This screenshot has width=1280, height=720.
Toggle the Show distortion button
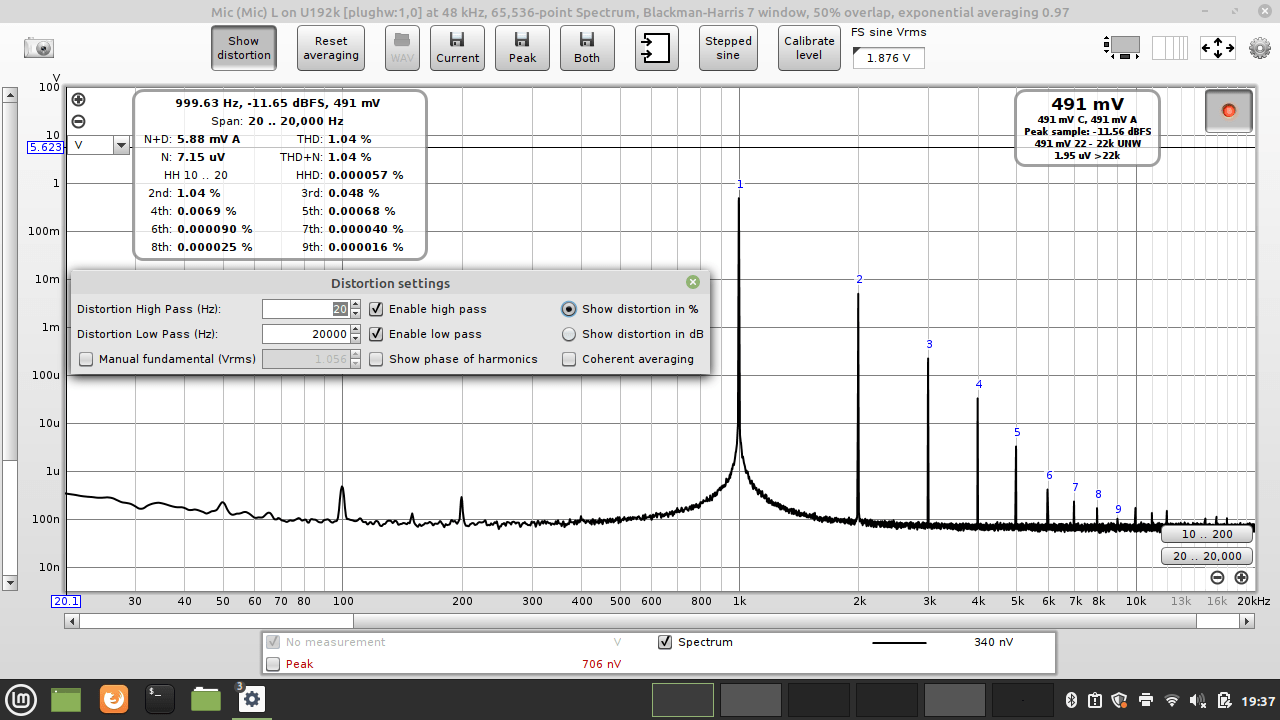[x=243, y=47]
